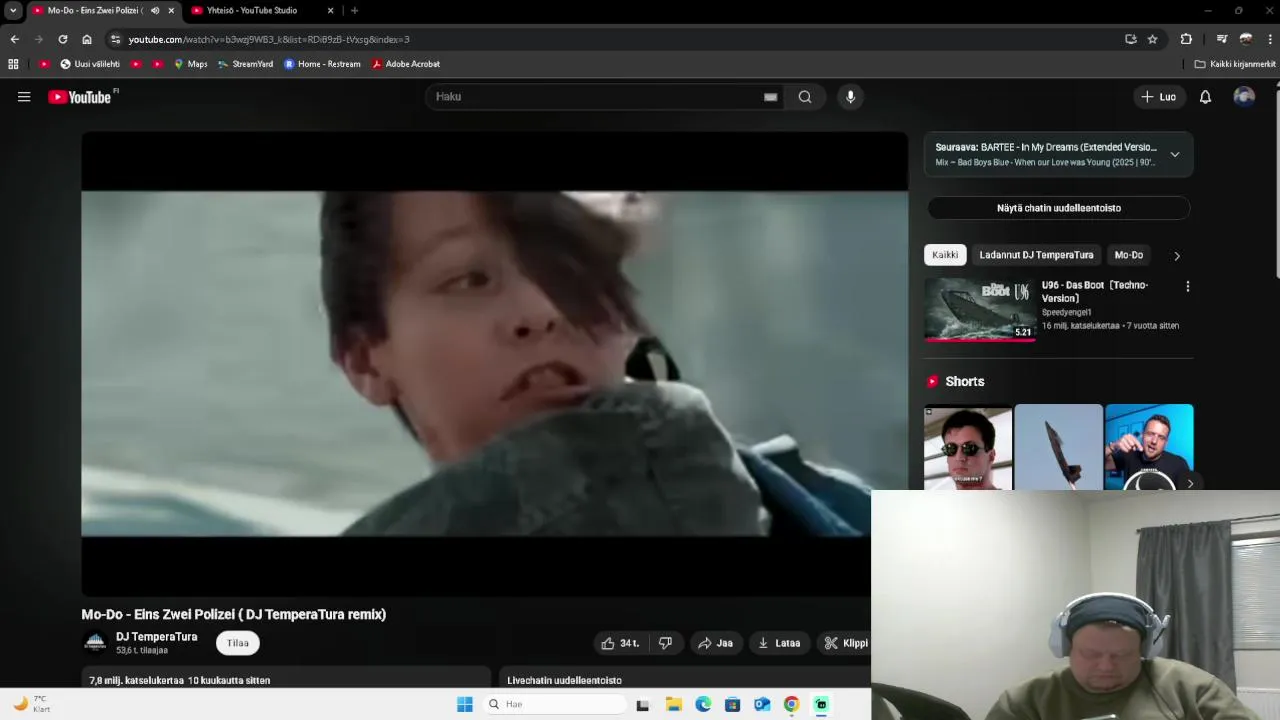Install app icon in address bar
The image size is (1280, 720).
1131,39
